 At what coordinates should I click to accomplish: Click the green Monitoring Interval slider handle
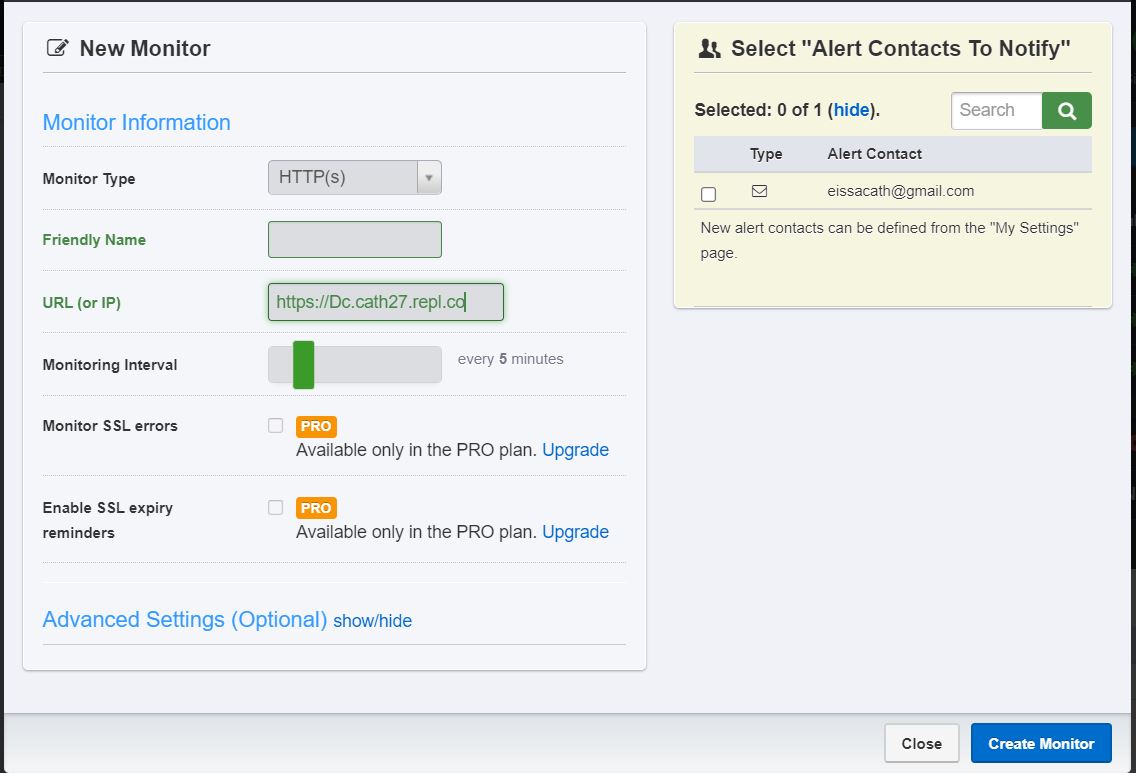click(x=303, y=364)
